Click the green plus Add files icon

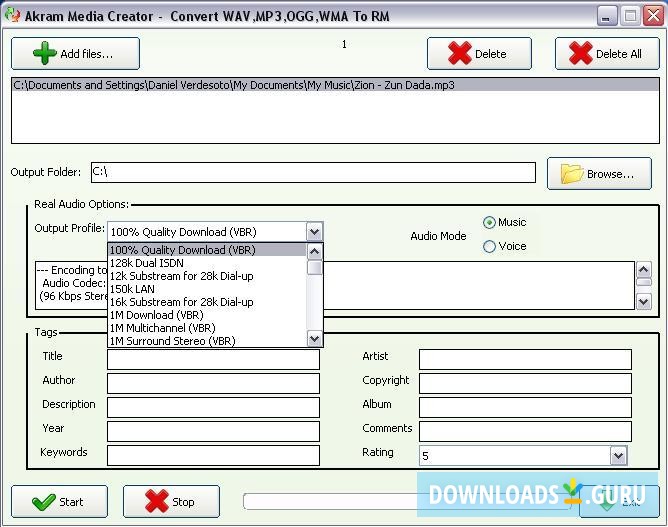(x=43, y=54)
